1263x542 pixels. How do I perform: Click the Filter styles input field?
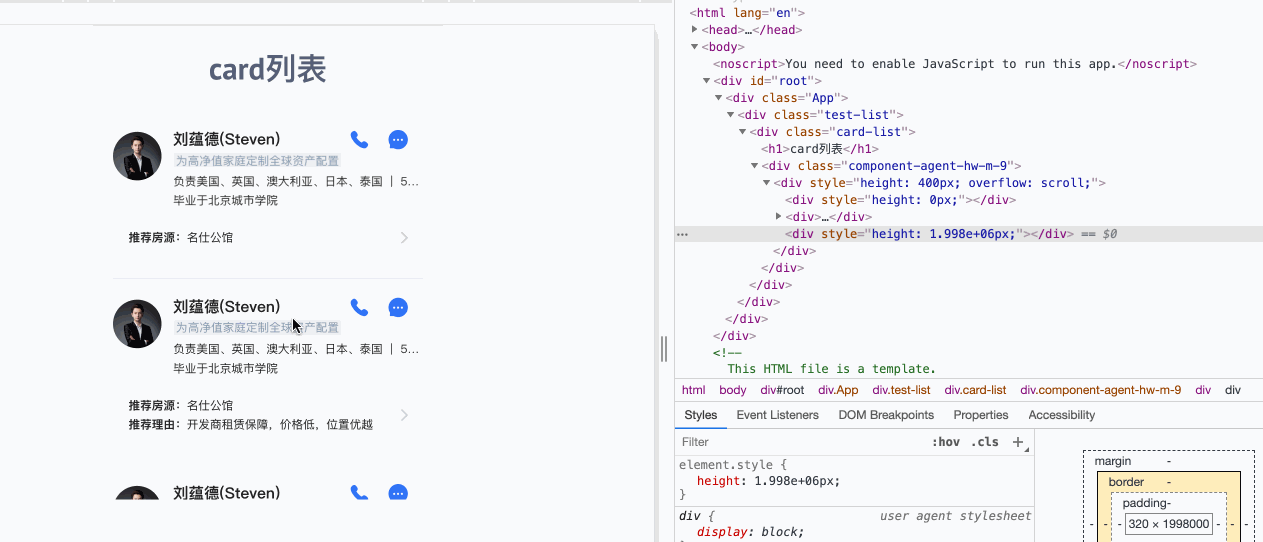(800, 442)
